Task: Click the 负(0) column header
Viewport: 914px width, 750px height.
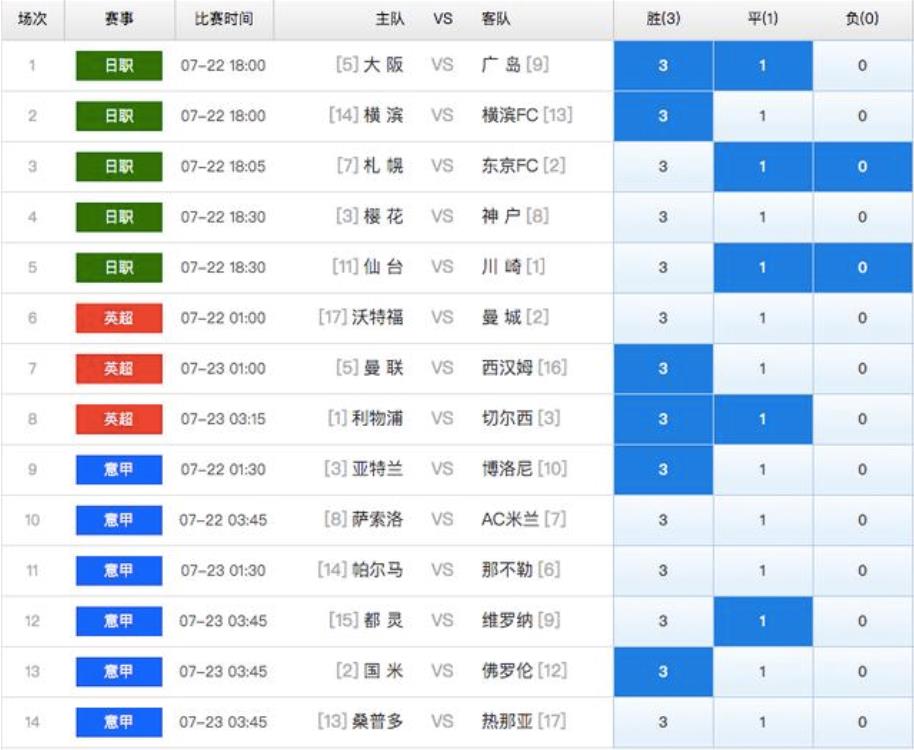Action: (863, 19)
